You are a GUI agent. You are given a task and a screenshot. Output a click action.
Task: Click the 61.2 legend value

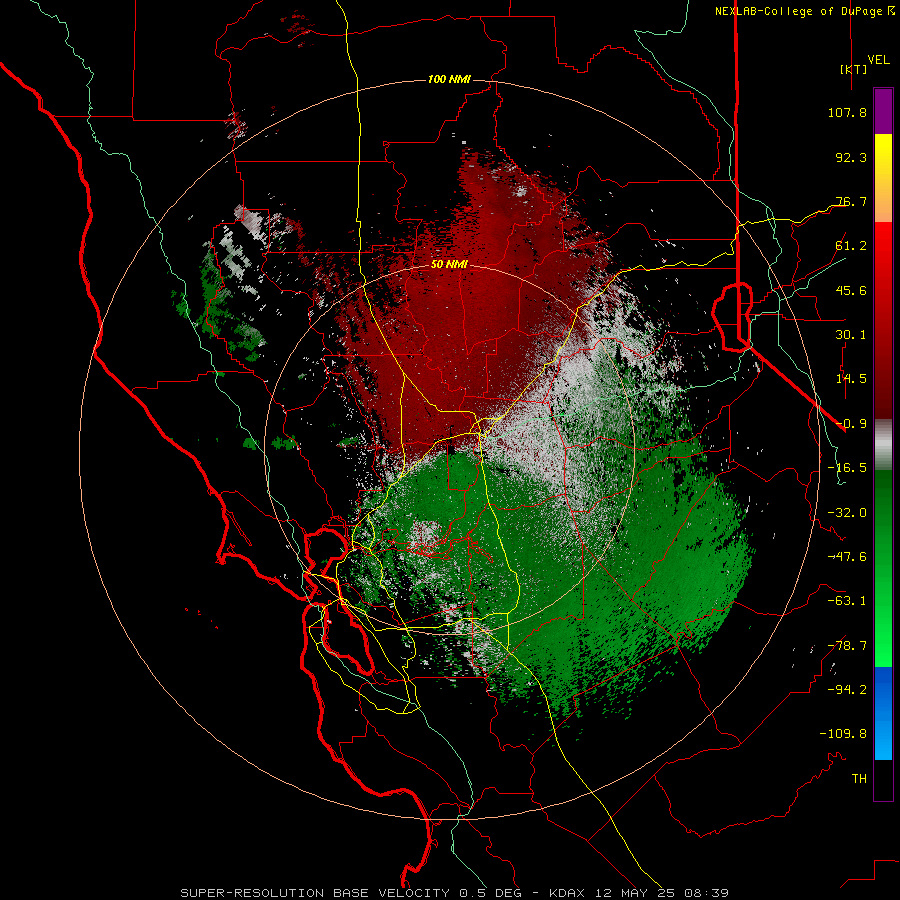851,246
